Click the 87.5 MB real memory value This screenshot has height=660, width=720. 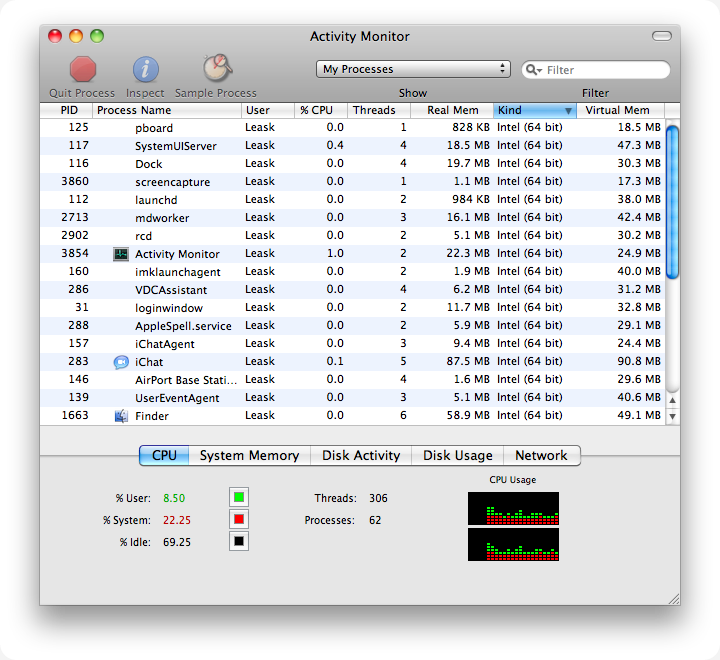468,361
